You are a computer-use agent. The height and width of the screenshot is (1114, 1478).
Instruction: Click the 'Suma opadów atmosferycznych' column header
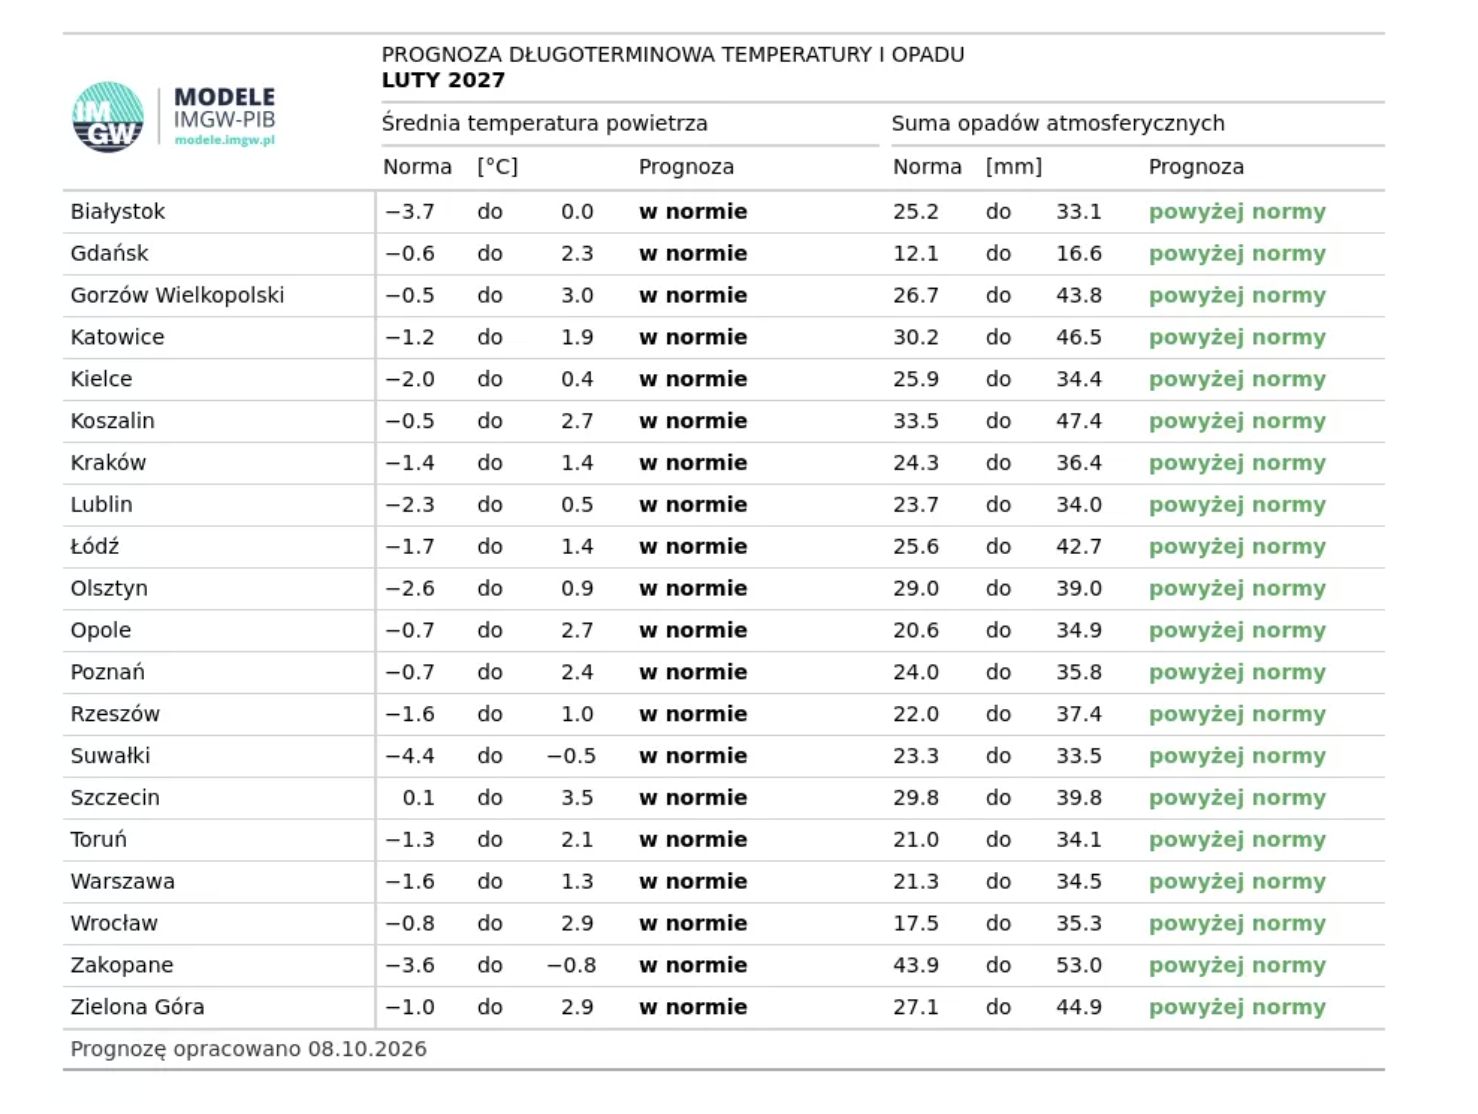(x=1058, y=123)
